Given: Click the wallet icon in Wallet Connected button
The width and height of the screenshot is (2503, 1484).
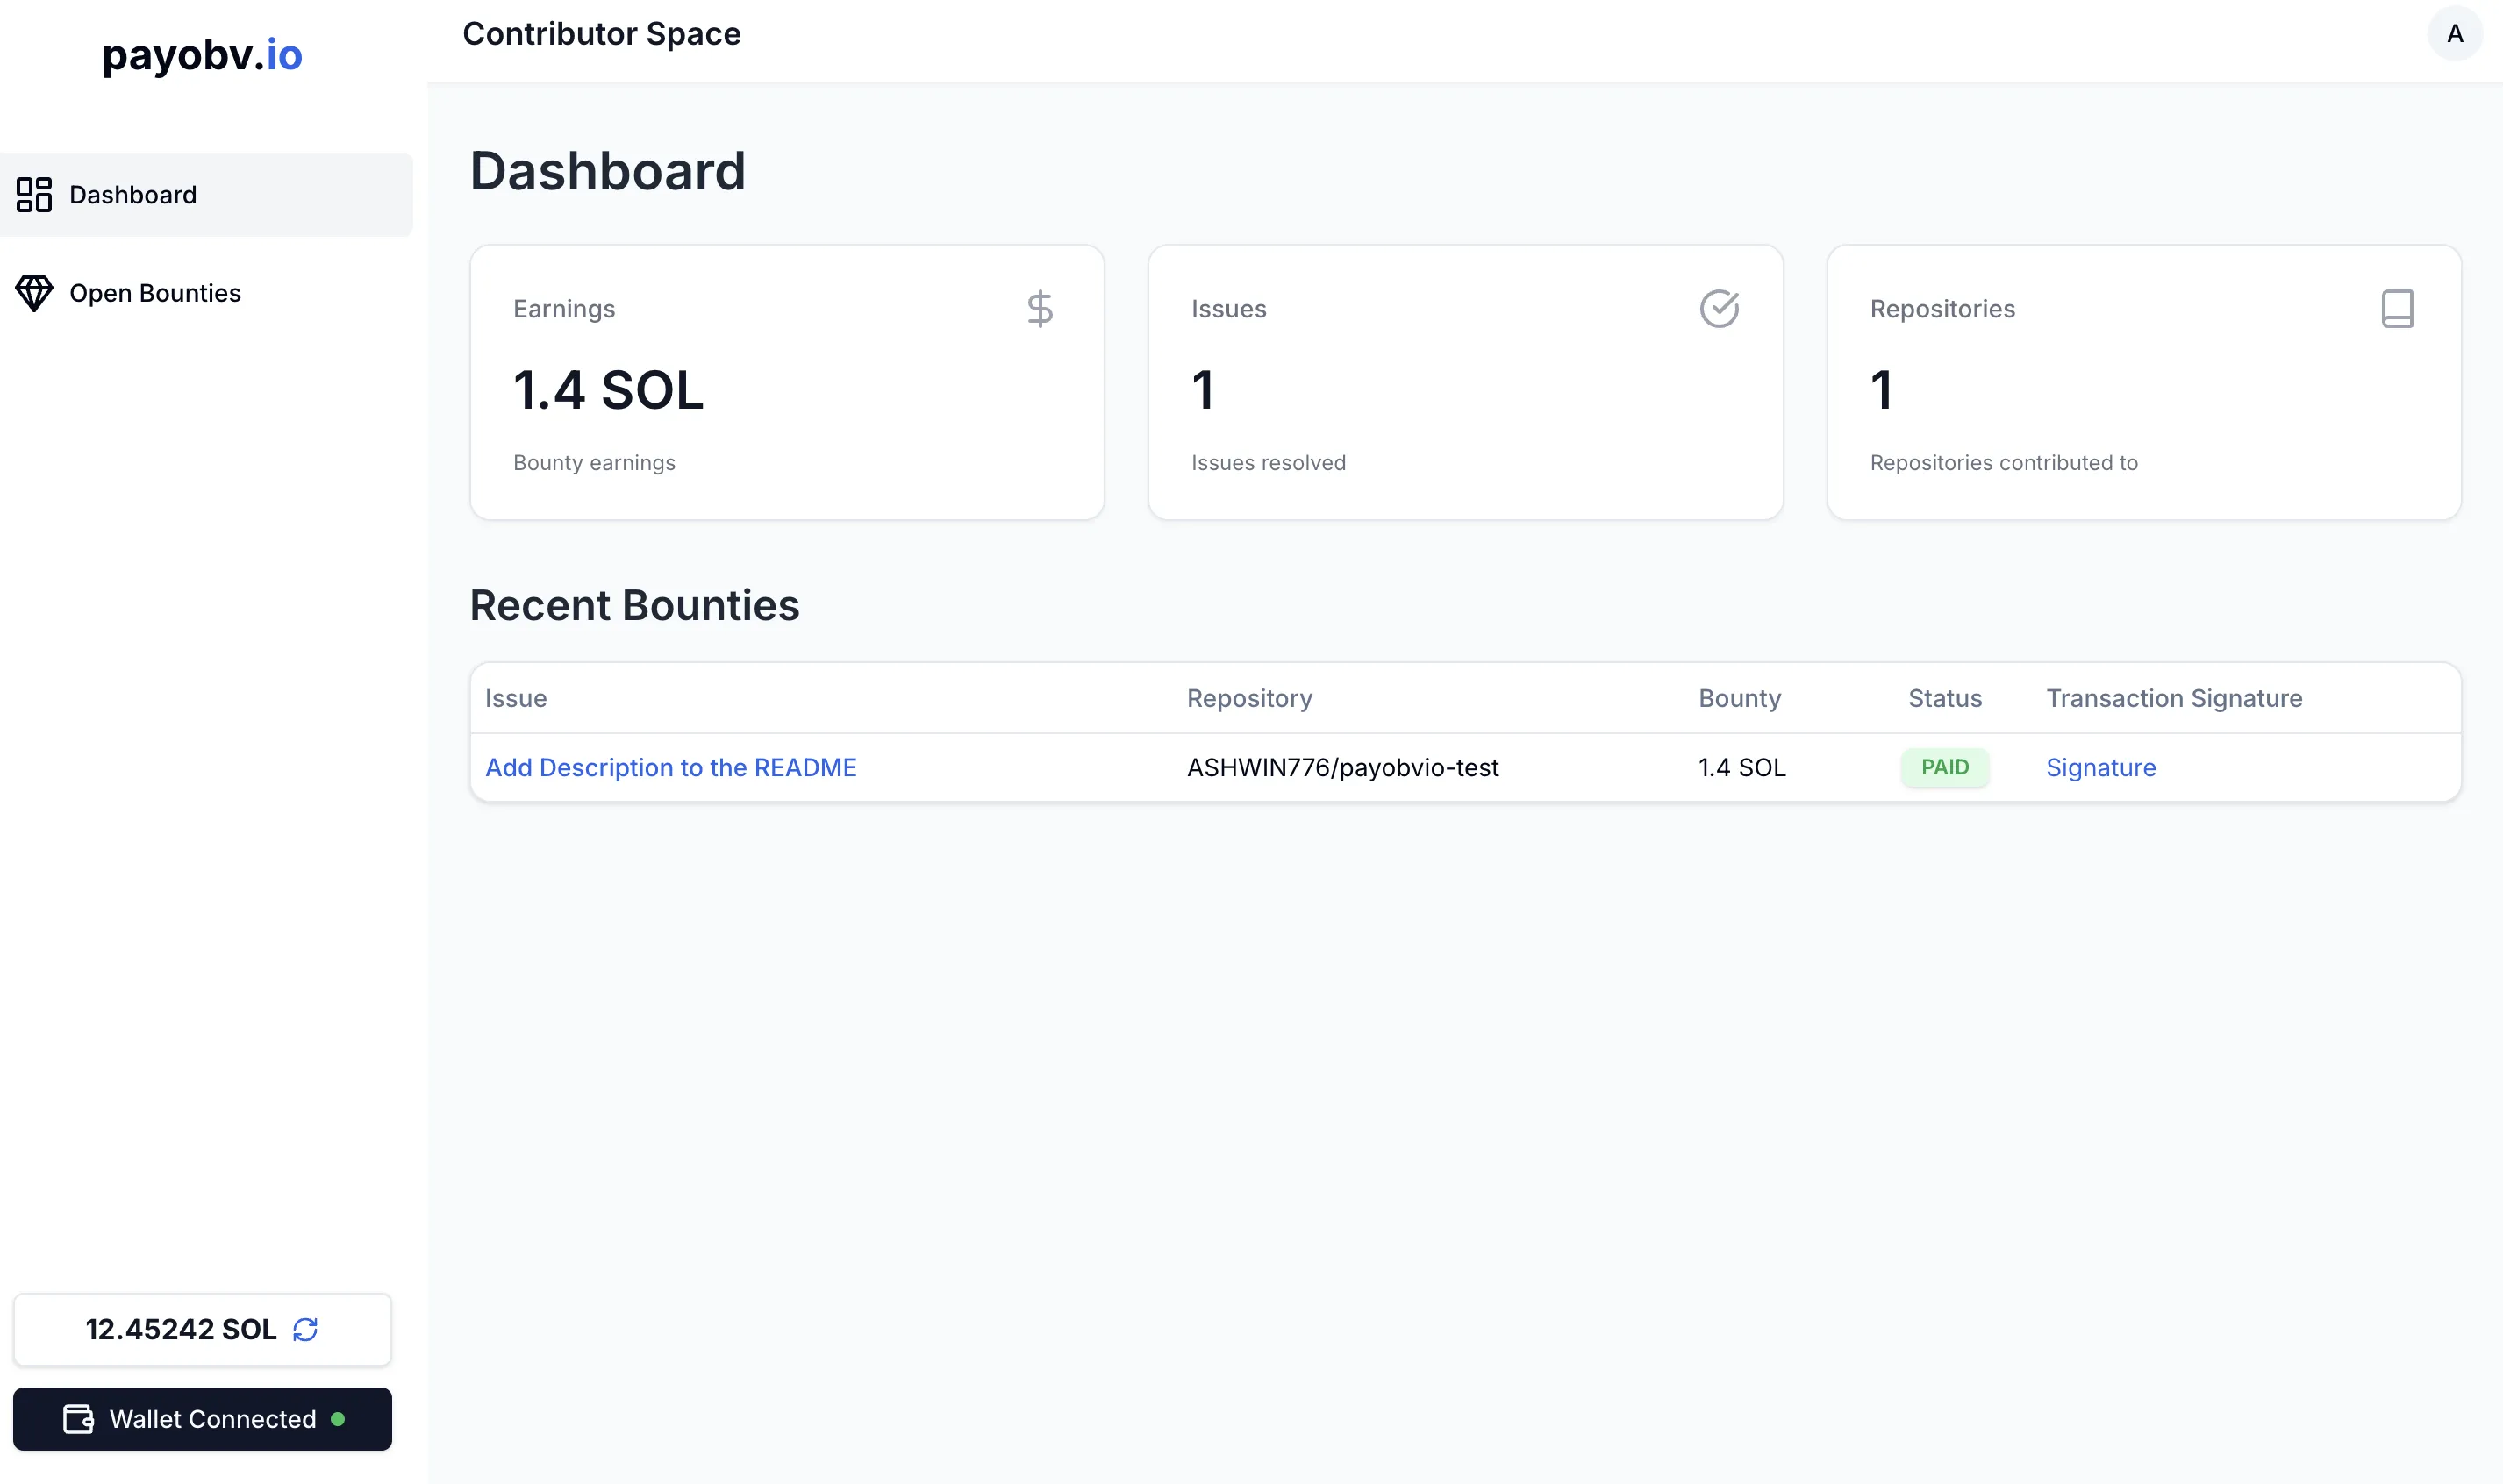Looking at the screenshot, I should [x=78, y=1419].
